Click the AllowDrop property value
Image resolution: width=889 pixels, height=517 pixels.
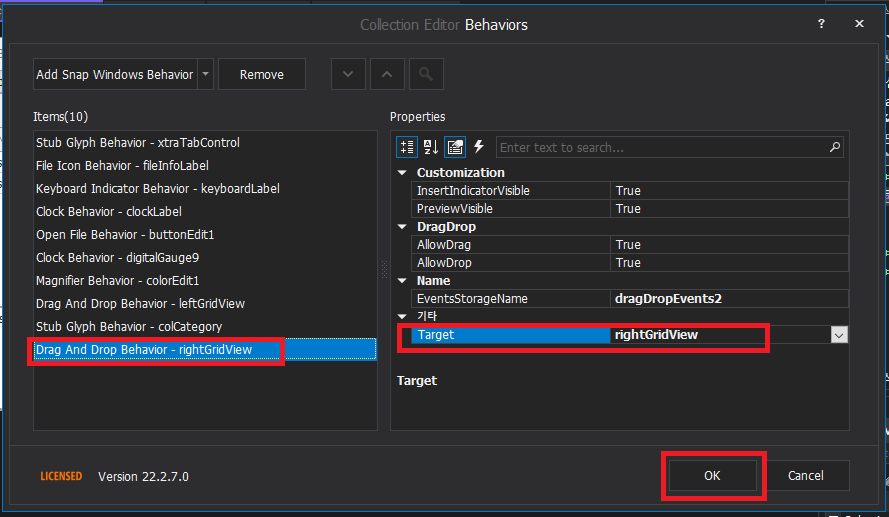[x=729, y=262]
